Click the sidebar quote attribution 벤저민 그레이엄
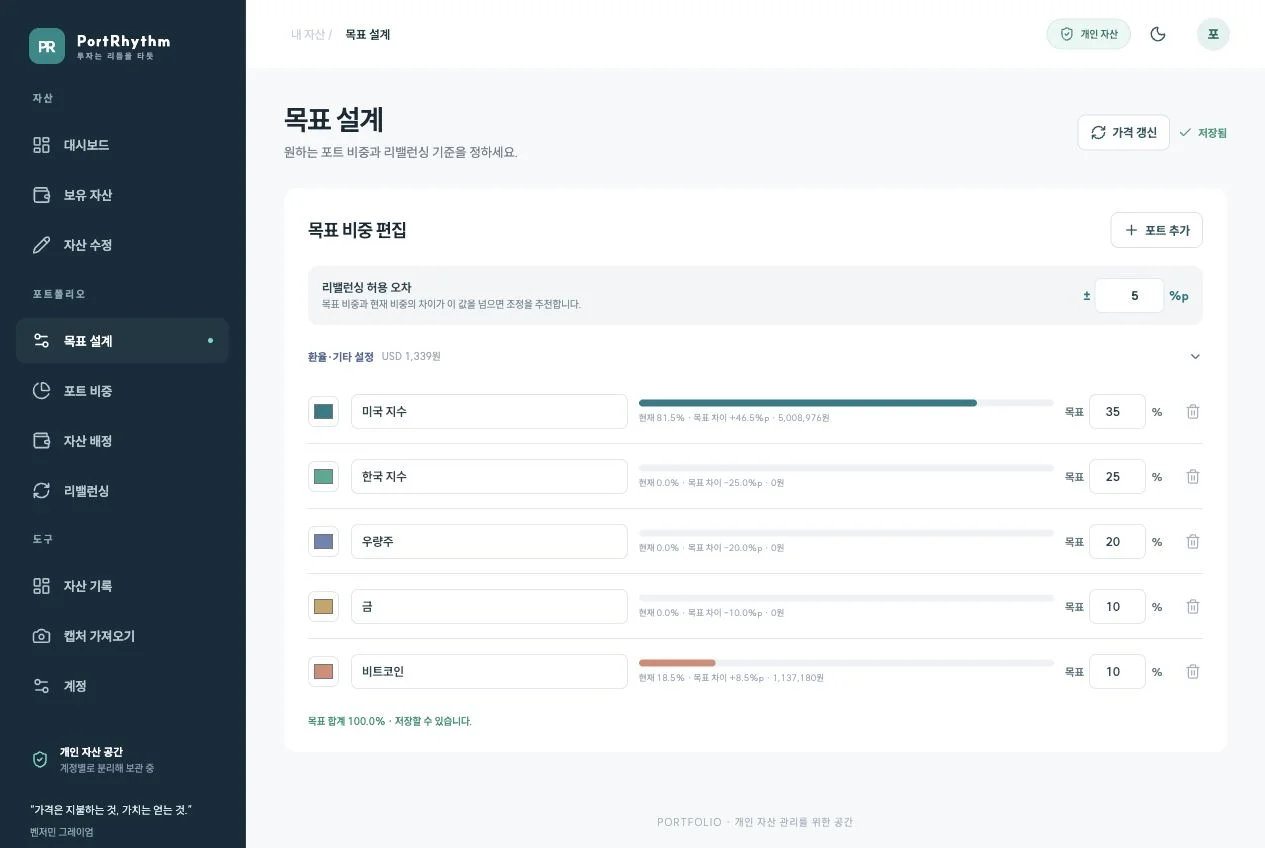The width and height of the screenshot is (1265, 848). click(62, 832)
